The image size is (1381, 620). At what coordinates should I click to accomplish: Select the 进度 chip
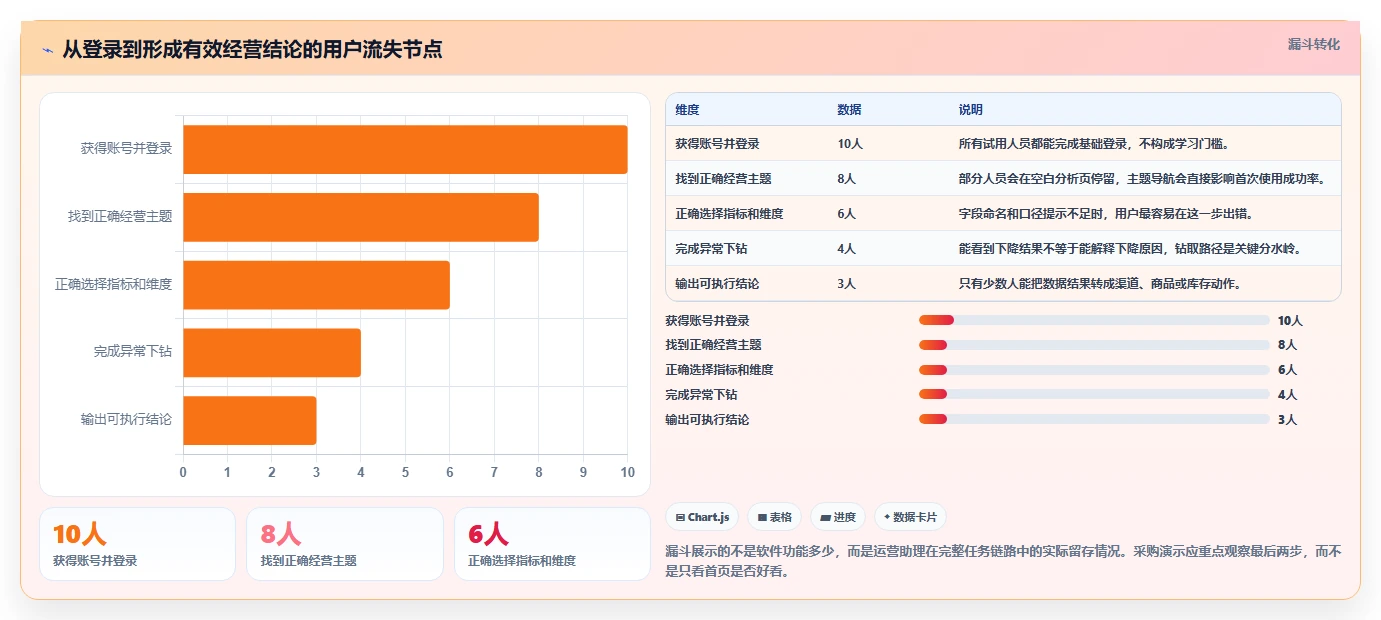837,517
